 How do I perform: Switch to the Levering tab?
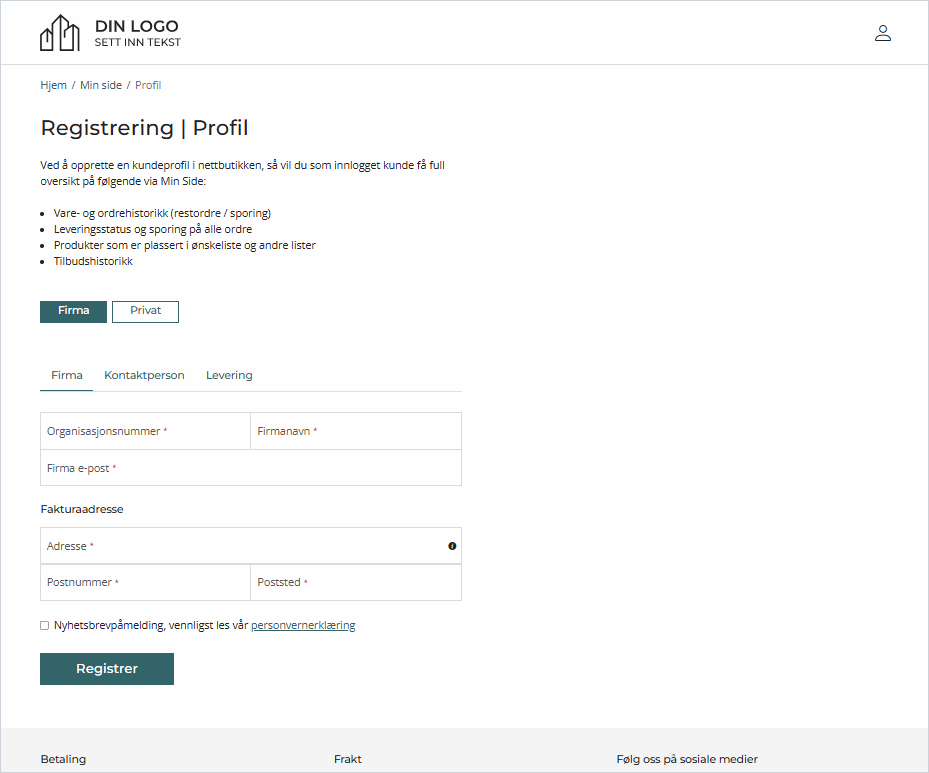[x=229, y=375]
